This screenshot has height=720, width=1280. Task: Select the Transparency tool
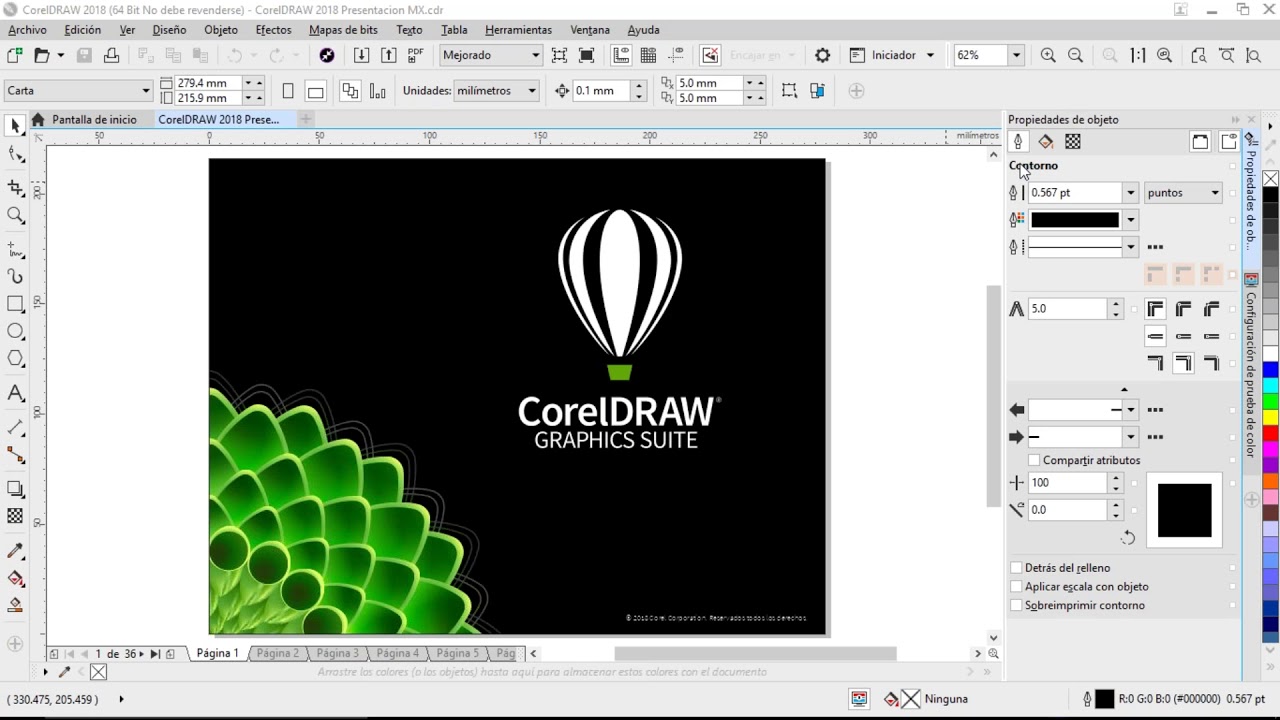[x=15, y=516]
